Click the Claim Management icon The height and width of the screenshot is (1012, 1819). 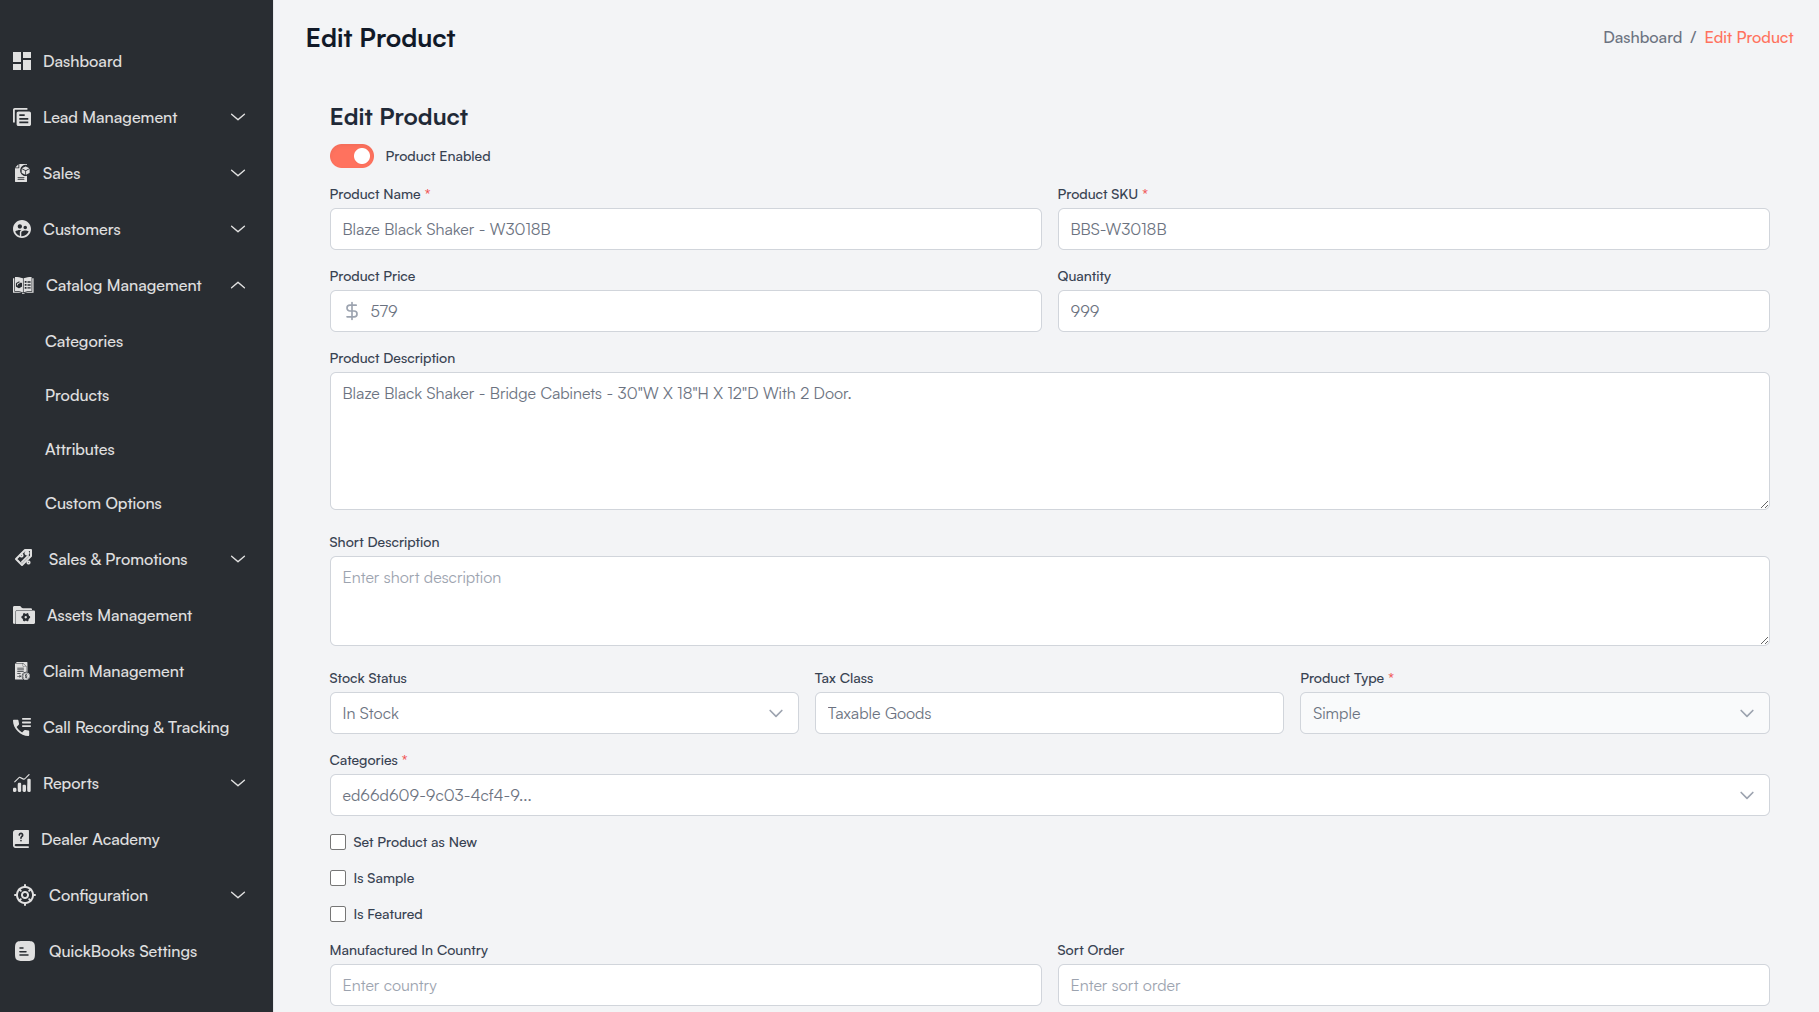[x=22, y=671]
